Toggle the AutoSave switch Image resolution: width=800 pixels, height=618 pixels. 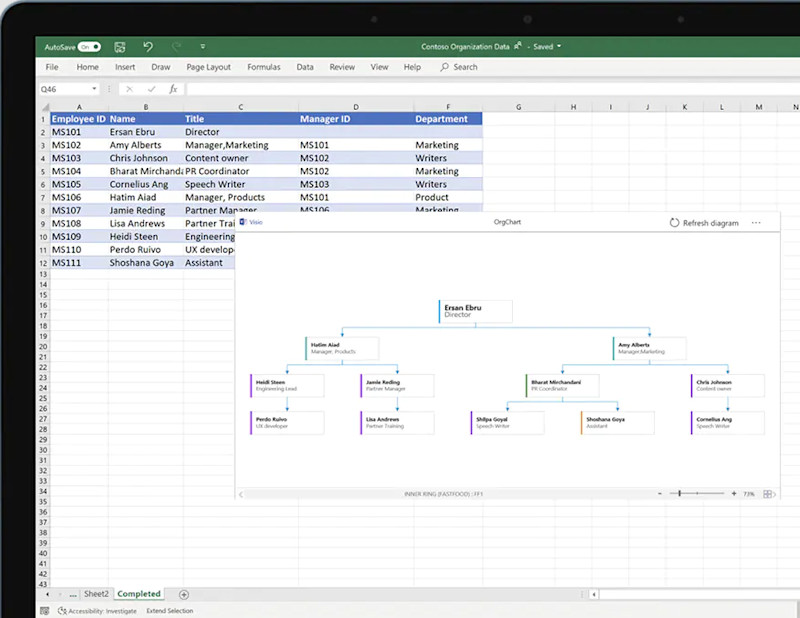point(89,47)
